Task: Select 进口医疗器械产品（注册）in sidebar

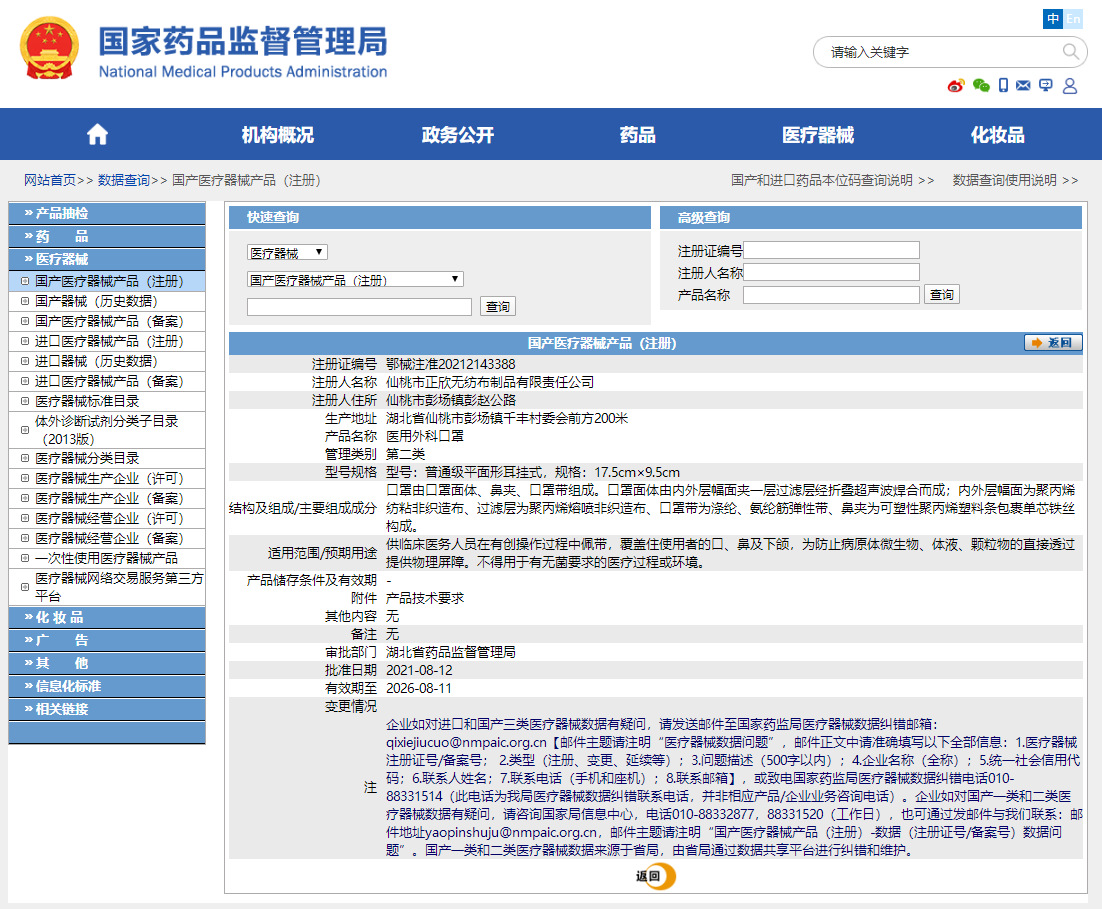Action: [110, 340]
